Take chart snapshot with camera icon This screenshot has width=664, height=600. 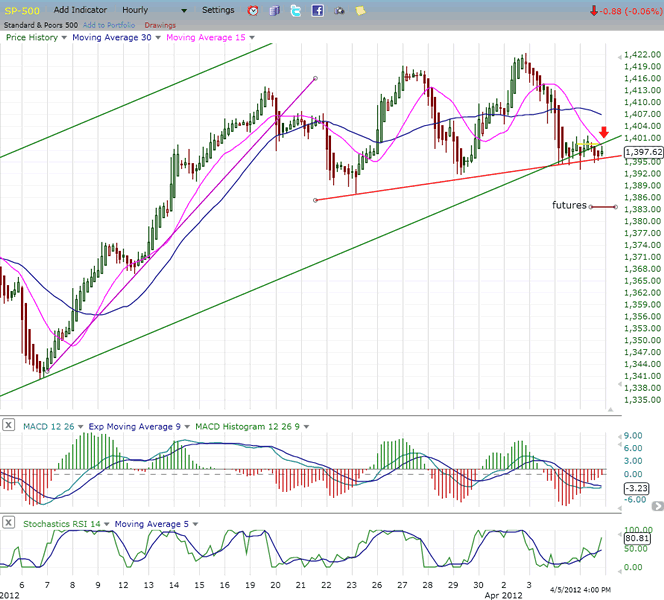(x=339, y=11)
